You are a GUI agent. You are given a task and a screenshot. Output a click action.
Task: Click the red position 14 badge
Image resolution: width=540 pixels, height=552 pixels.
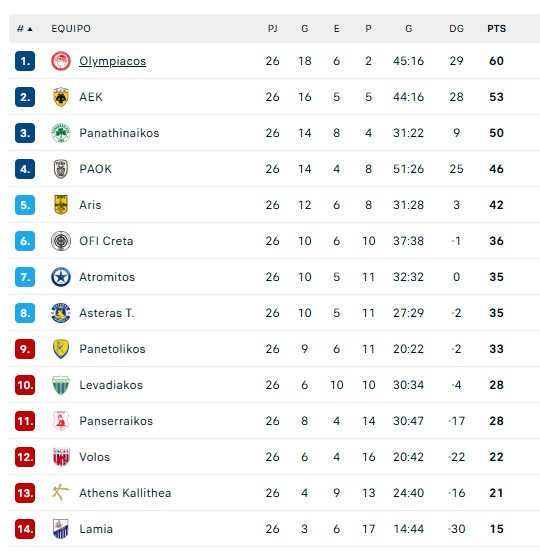tap(25, 529)
